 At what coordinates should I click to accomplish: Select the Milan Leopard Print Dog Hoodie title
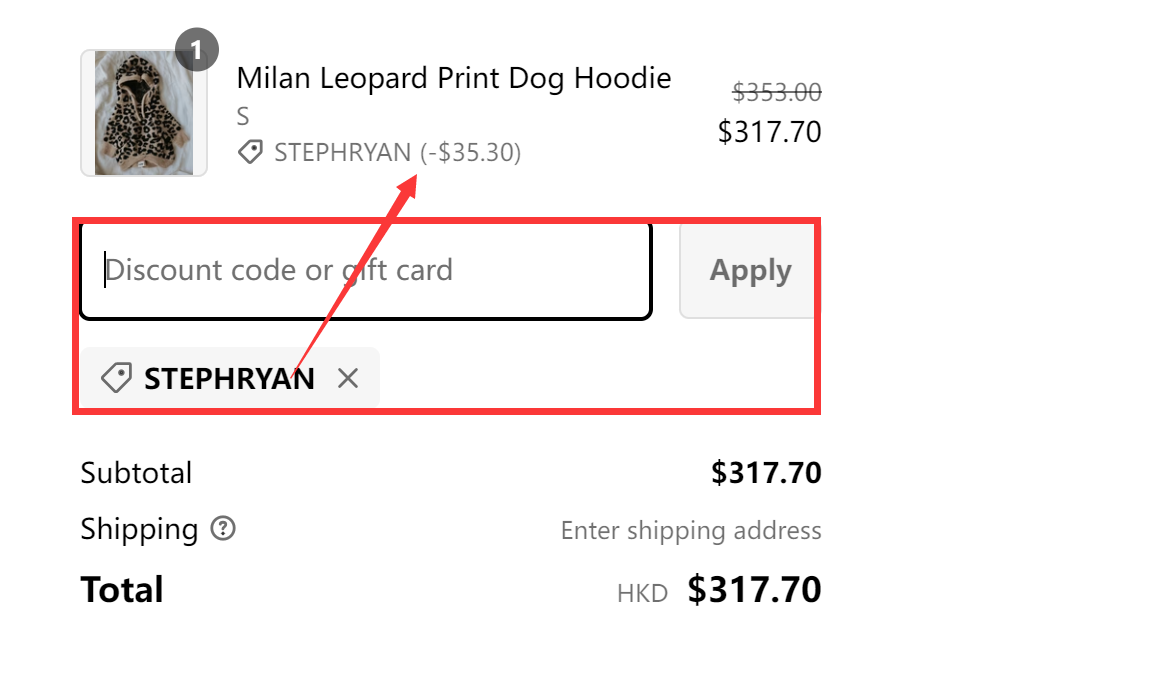tap(453, 77)
